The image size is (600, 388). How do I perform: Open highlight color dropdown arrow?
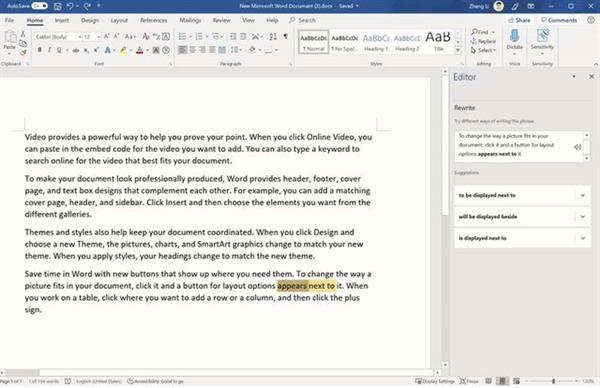coord(130,51)
